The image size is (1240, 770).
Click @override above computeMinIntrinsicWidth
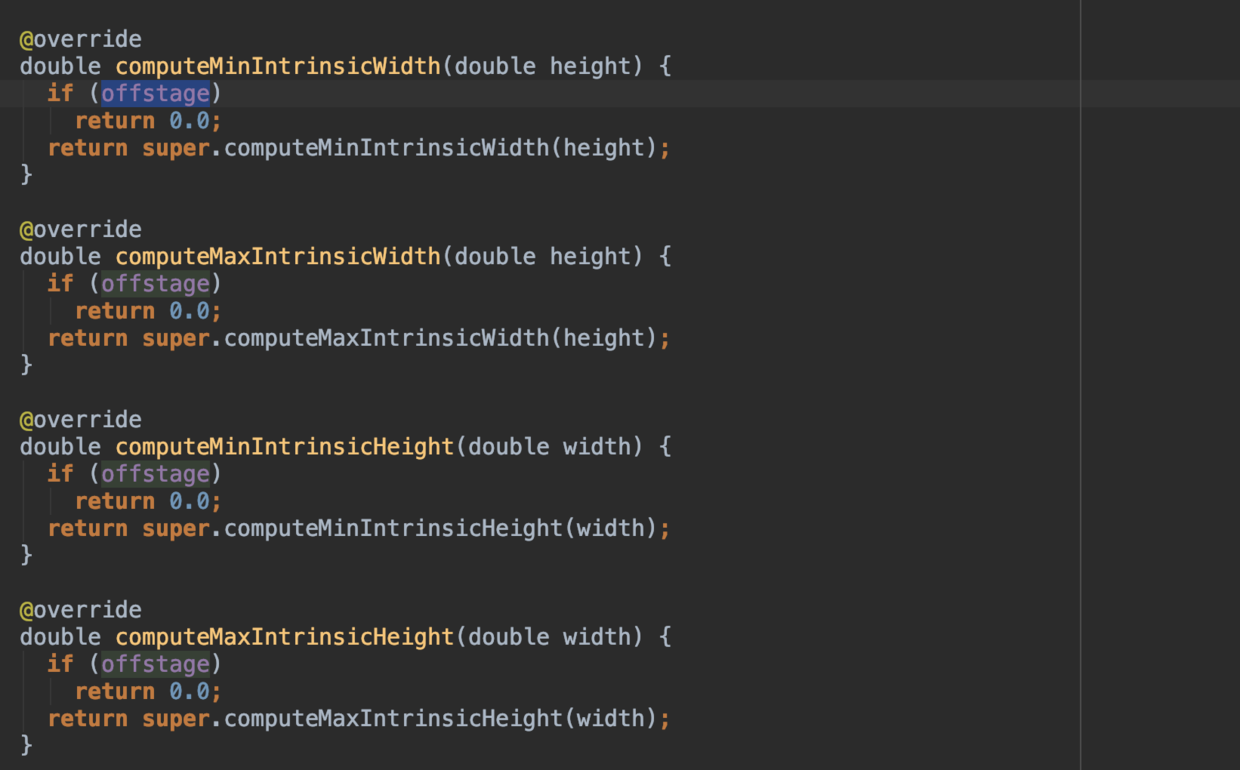coord(80,39)
